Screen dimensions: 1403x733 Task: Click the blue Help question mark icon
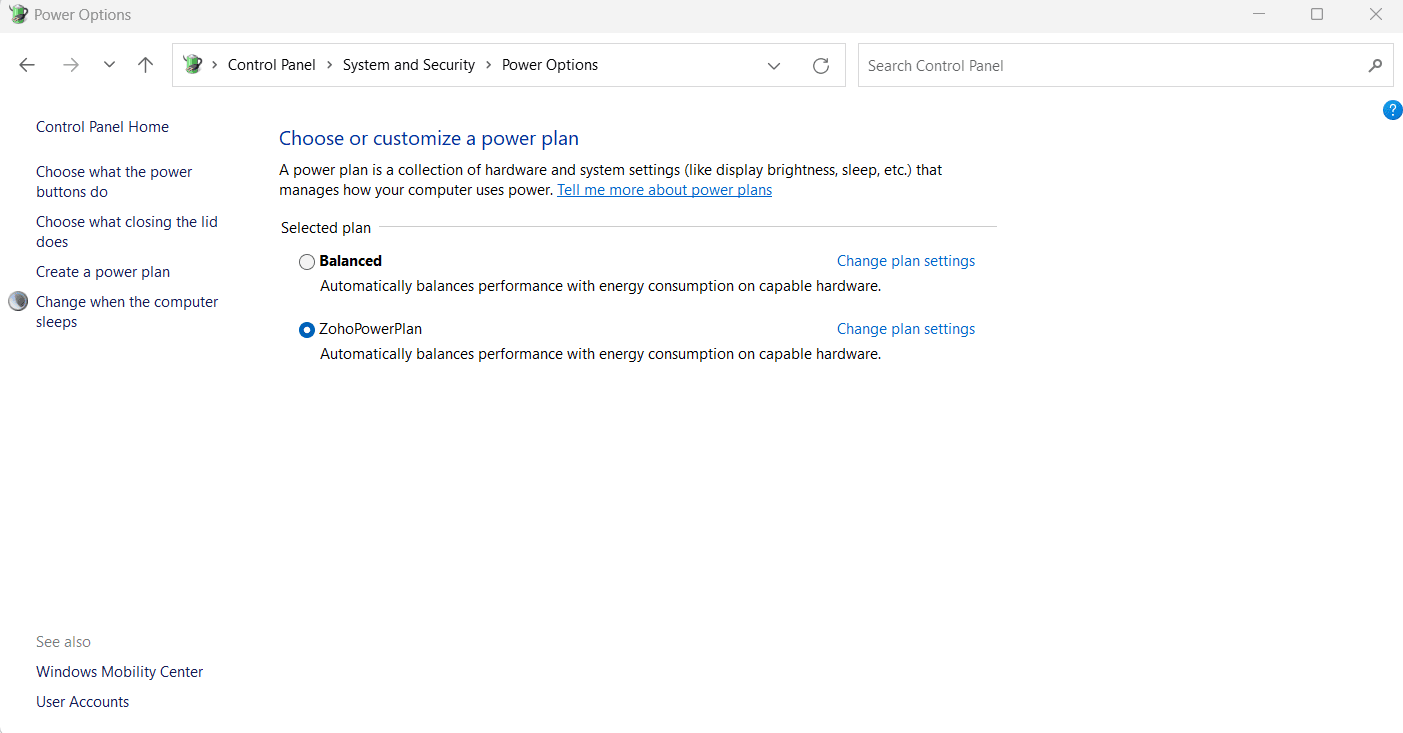pos(1392,110)
